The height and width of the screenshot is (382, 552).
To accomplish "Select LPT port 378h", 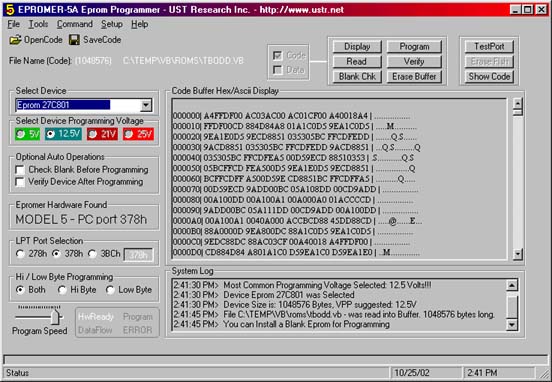I will pos(56,254).
